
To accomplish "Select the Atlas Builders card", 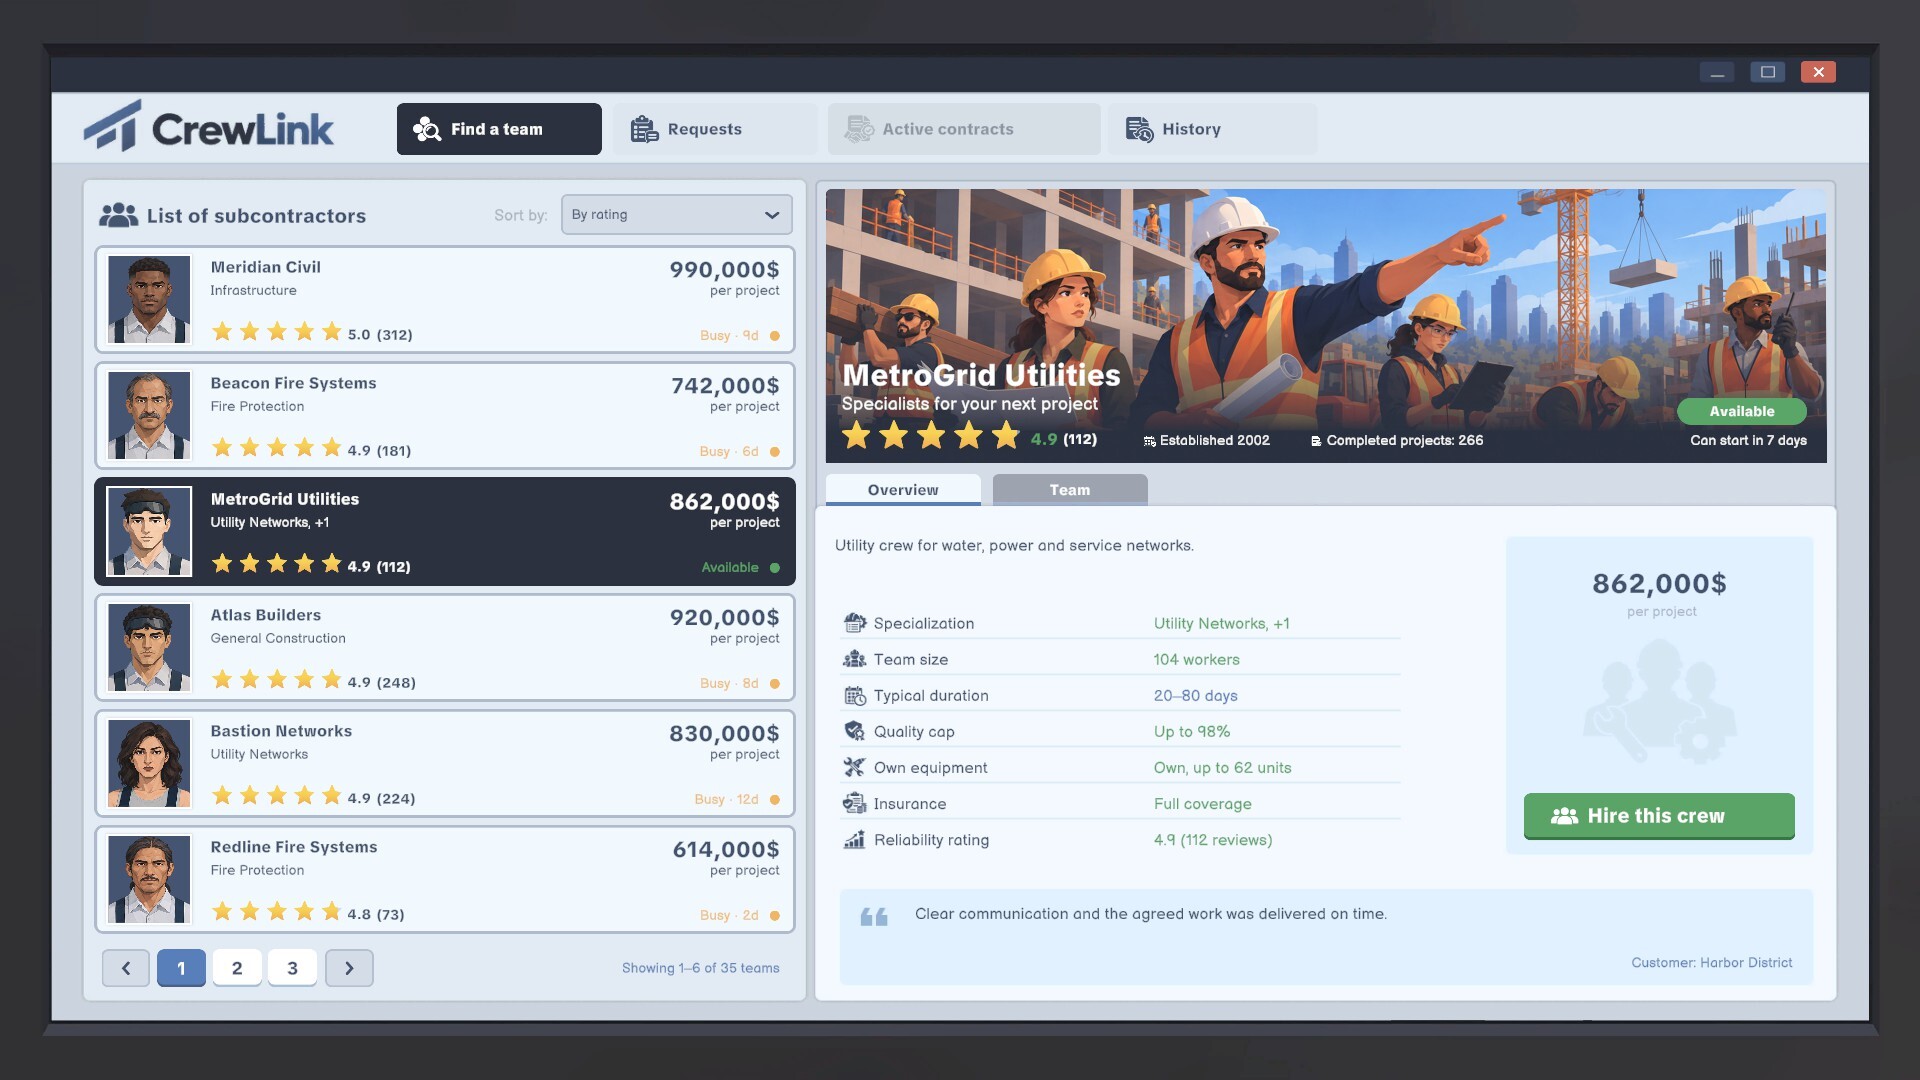I will point(445,648).
